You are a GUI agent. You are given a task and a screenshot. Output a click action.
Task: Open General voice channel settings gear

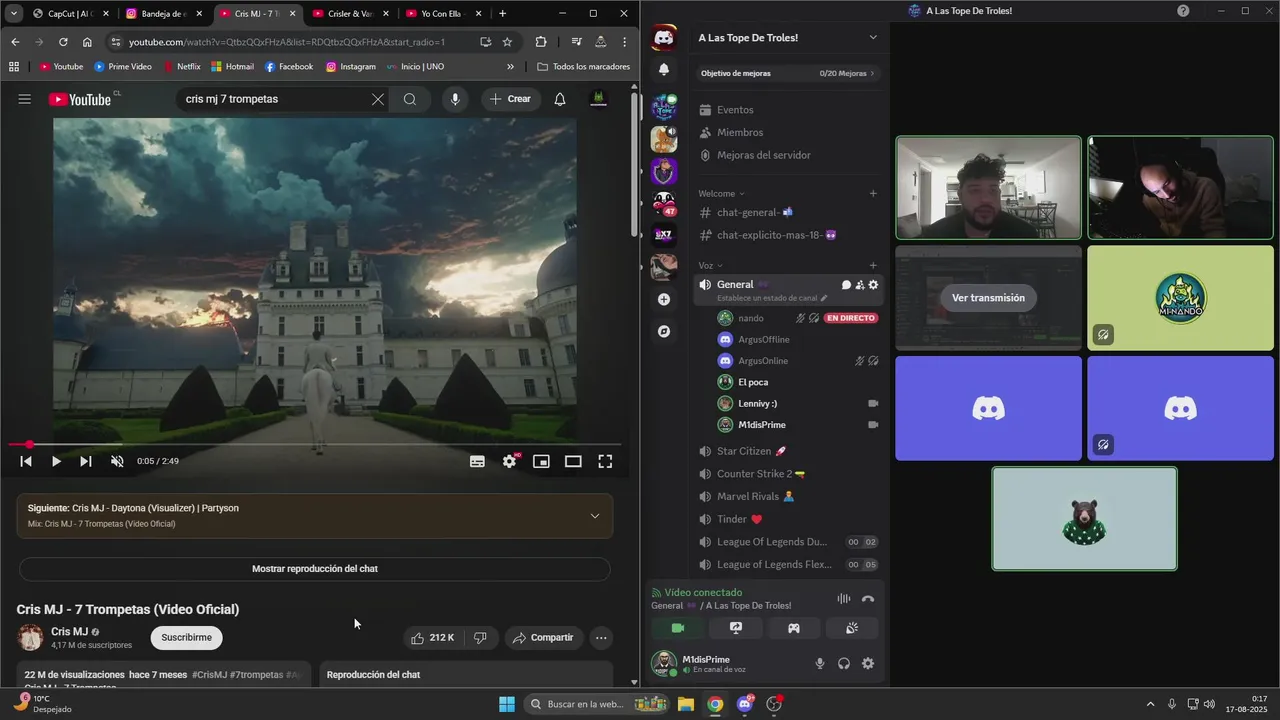[x=873, y=285]
